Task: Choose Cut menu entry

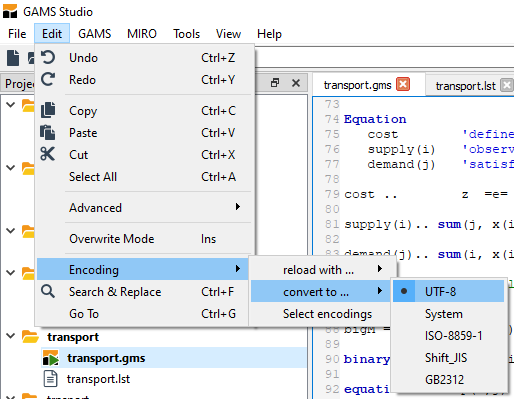Action: point(144,155)
